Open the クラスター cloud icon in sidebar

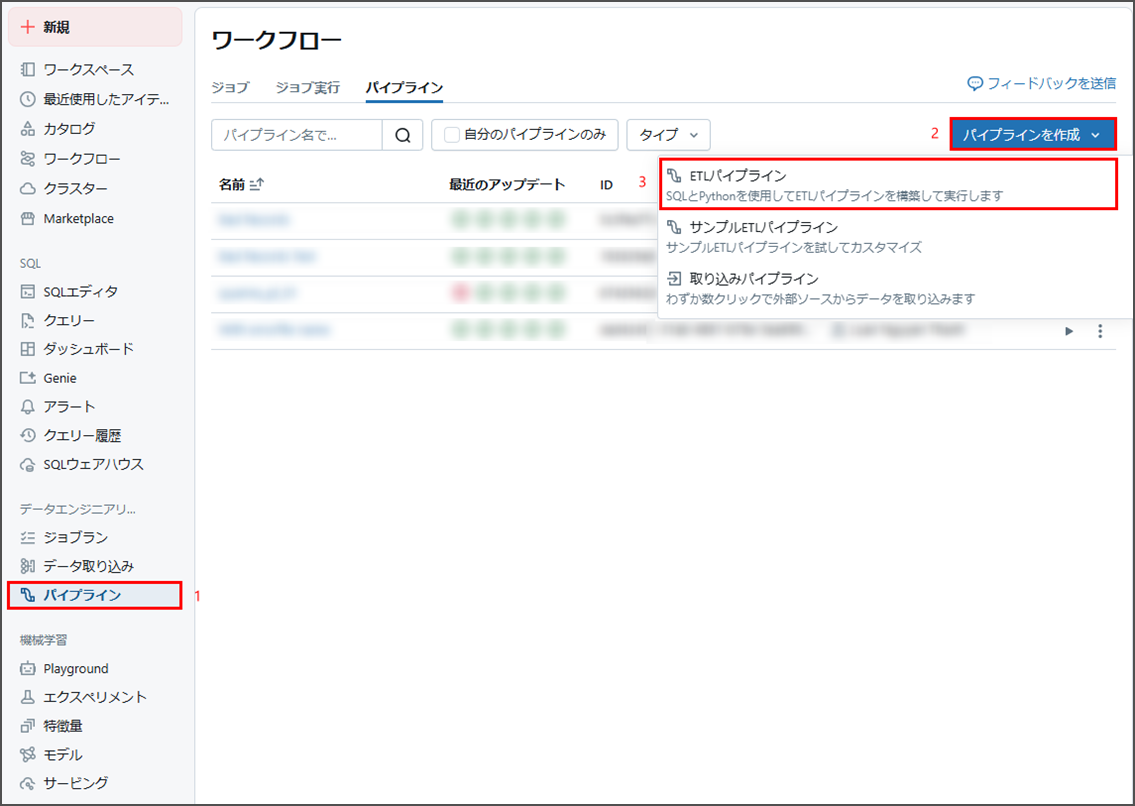[x=28, y=189]
